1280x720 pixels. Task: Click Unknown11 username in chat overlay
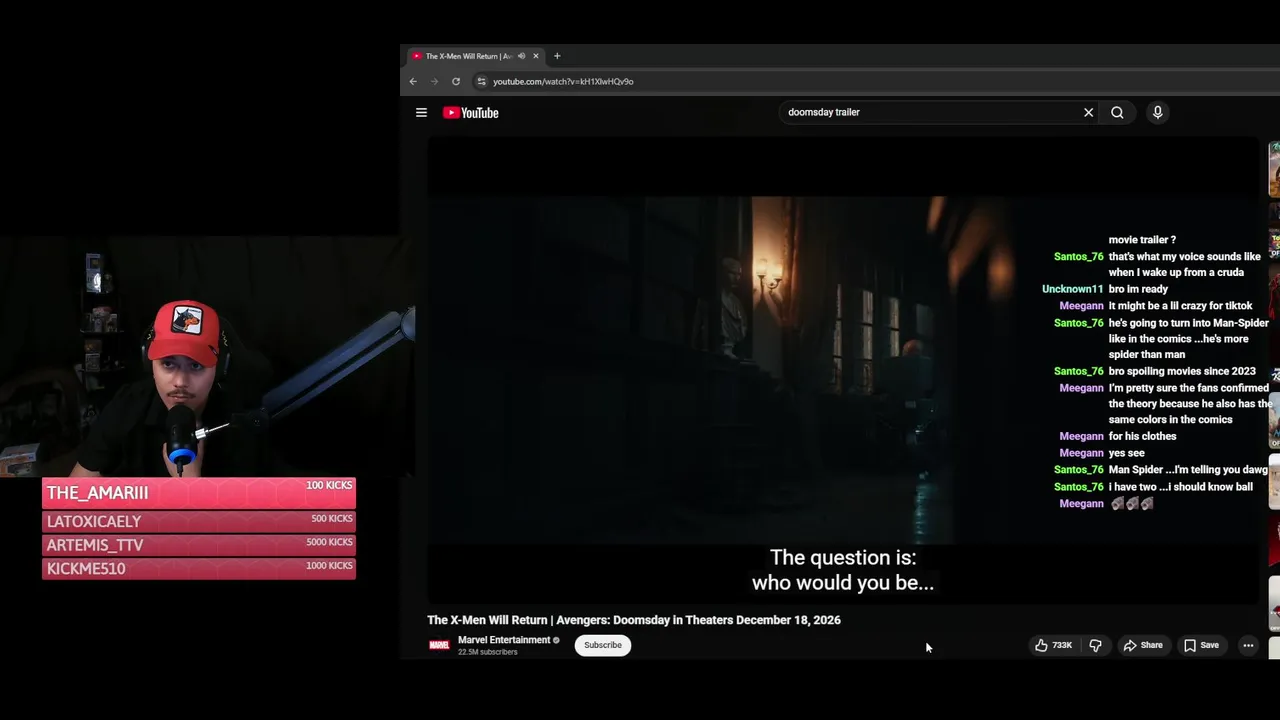[x=1072, y=289]
